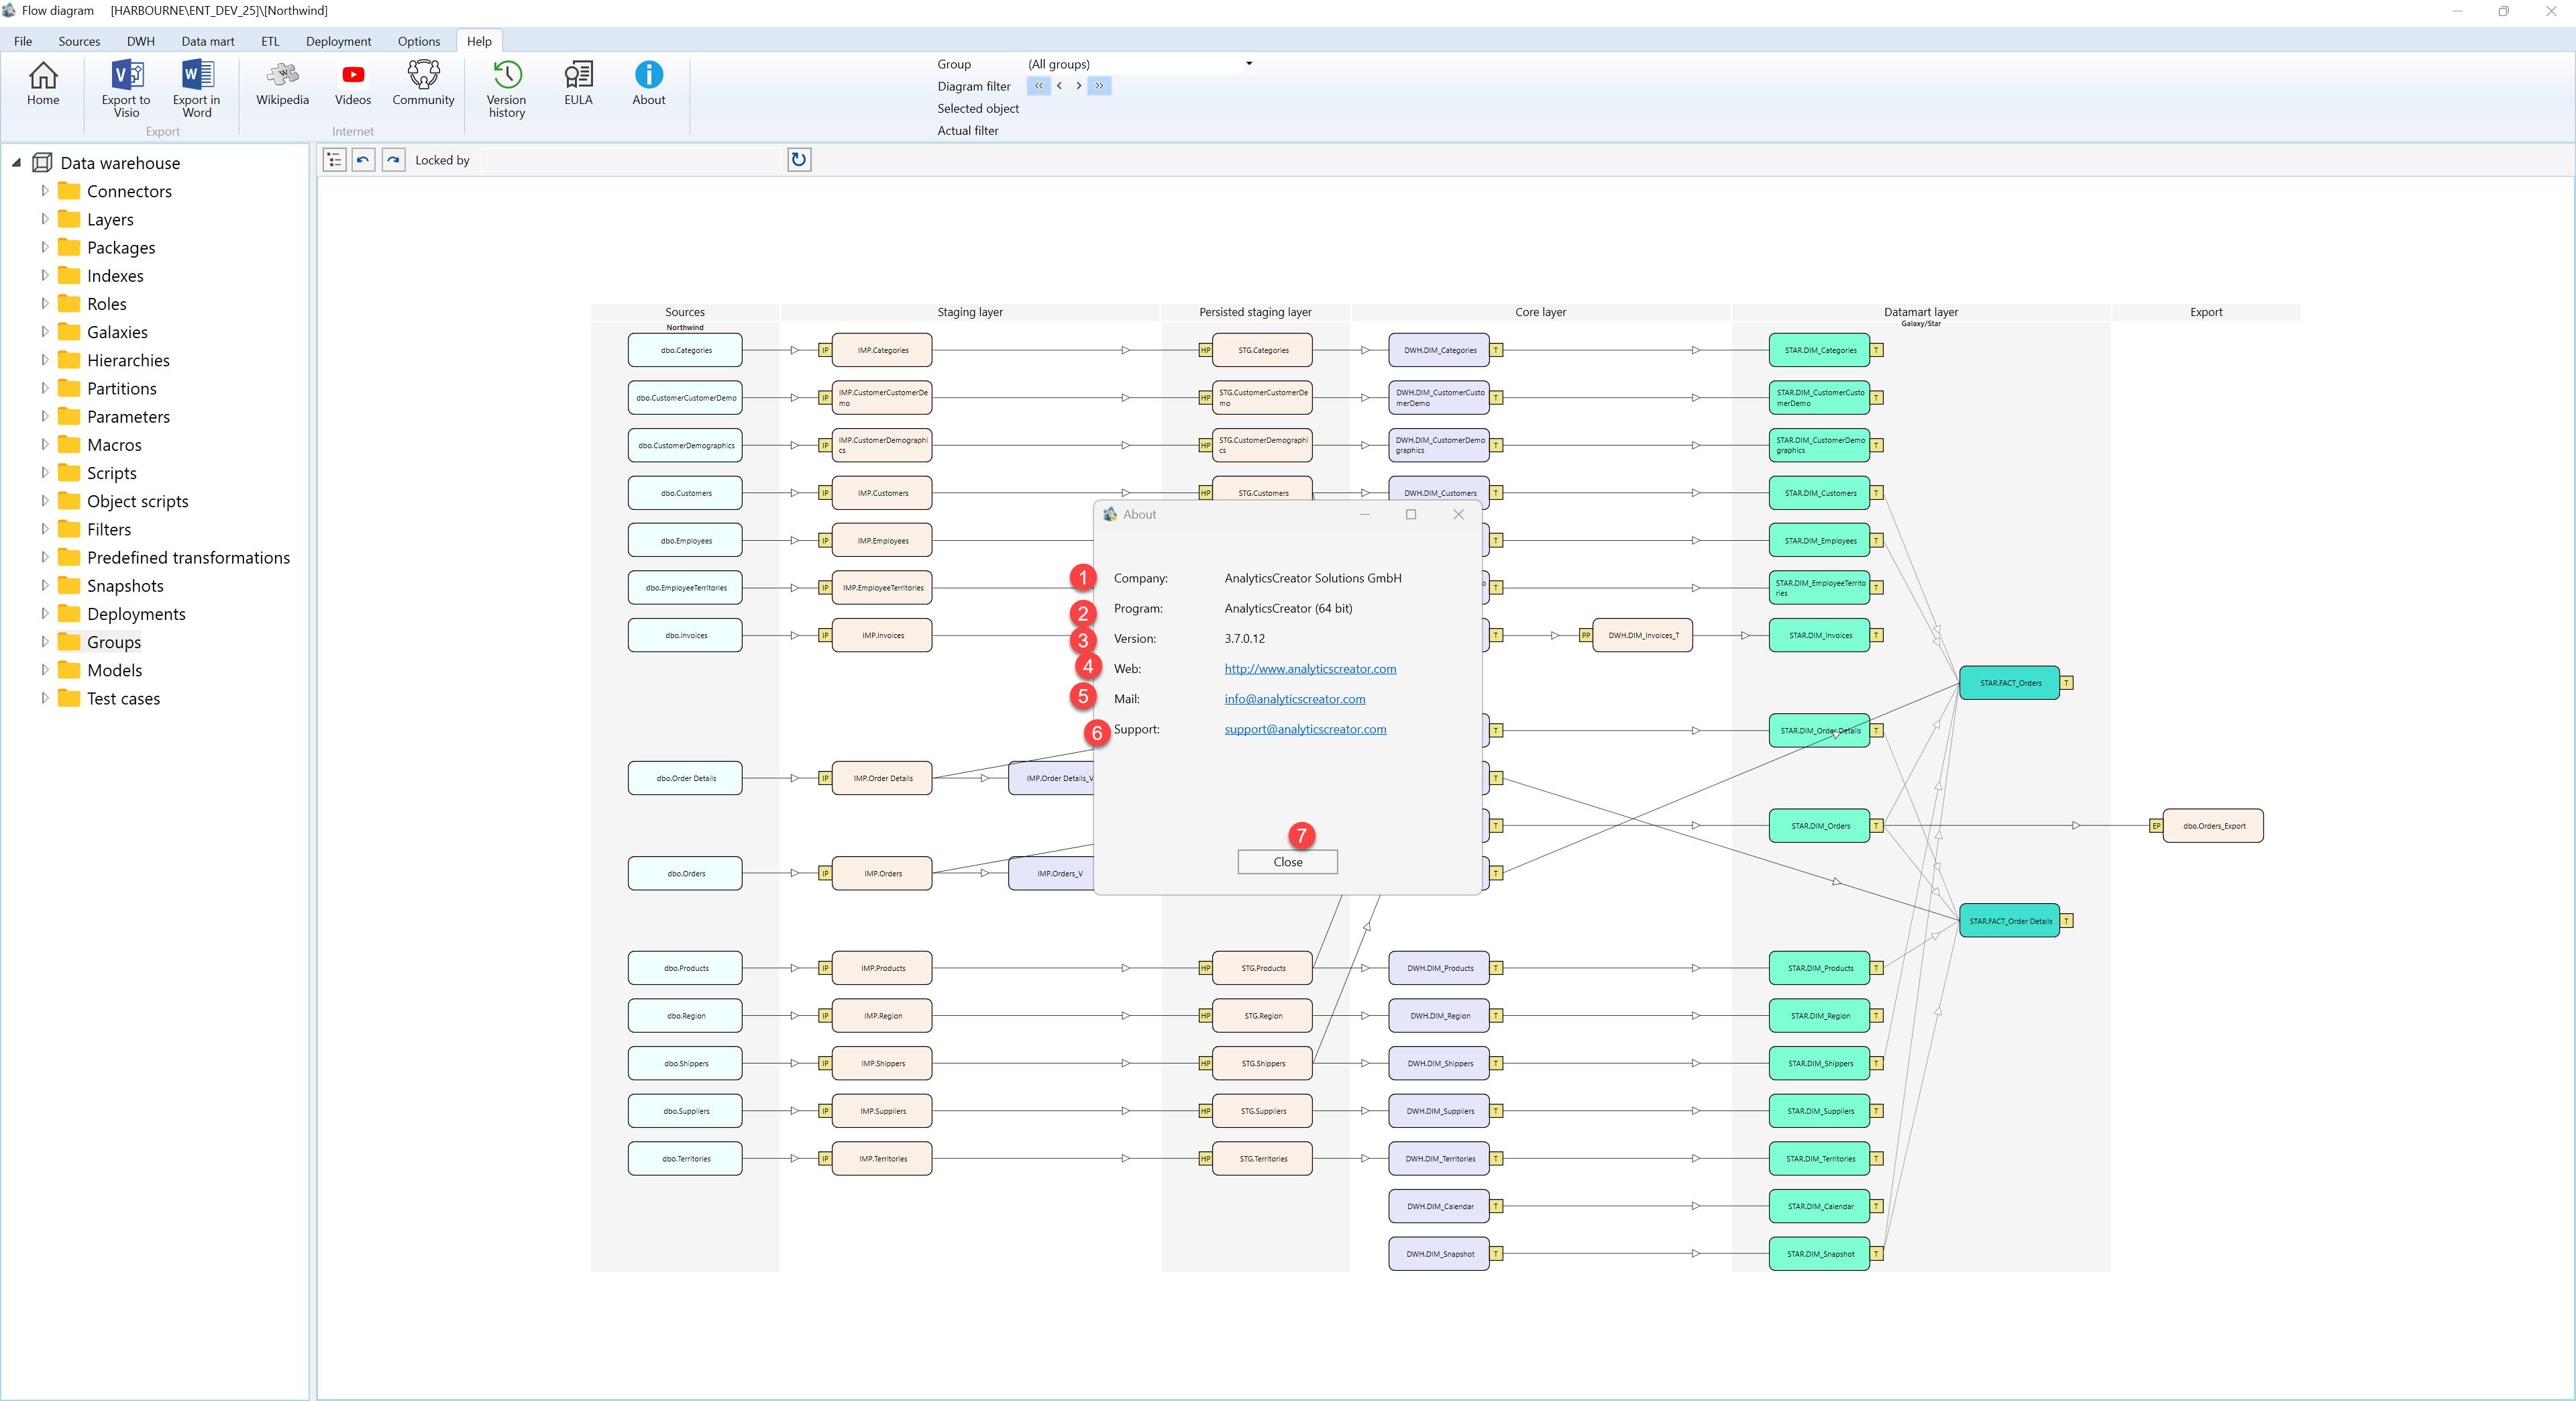The image size is (2576, 1401).
Task: Select the IMP.Orders_V node
Action: pyautogui.click(x=1052, y=874)
